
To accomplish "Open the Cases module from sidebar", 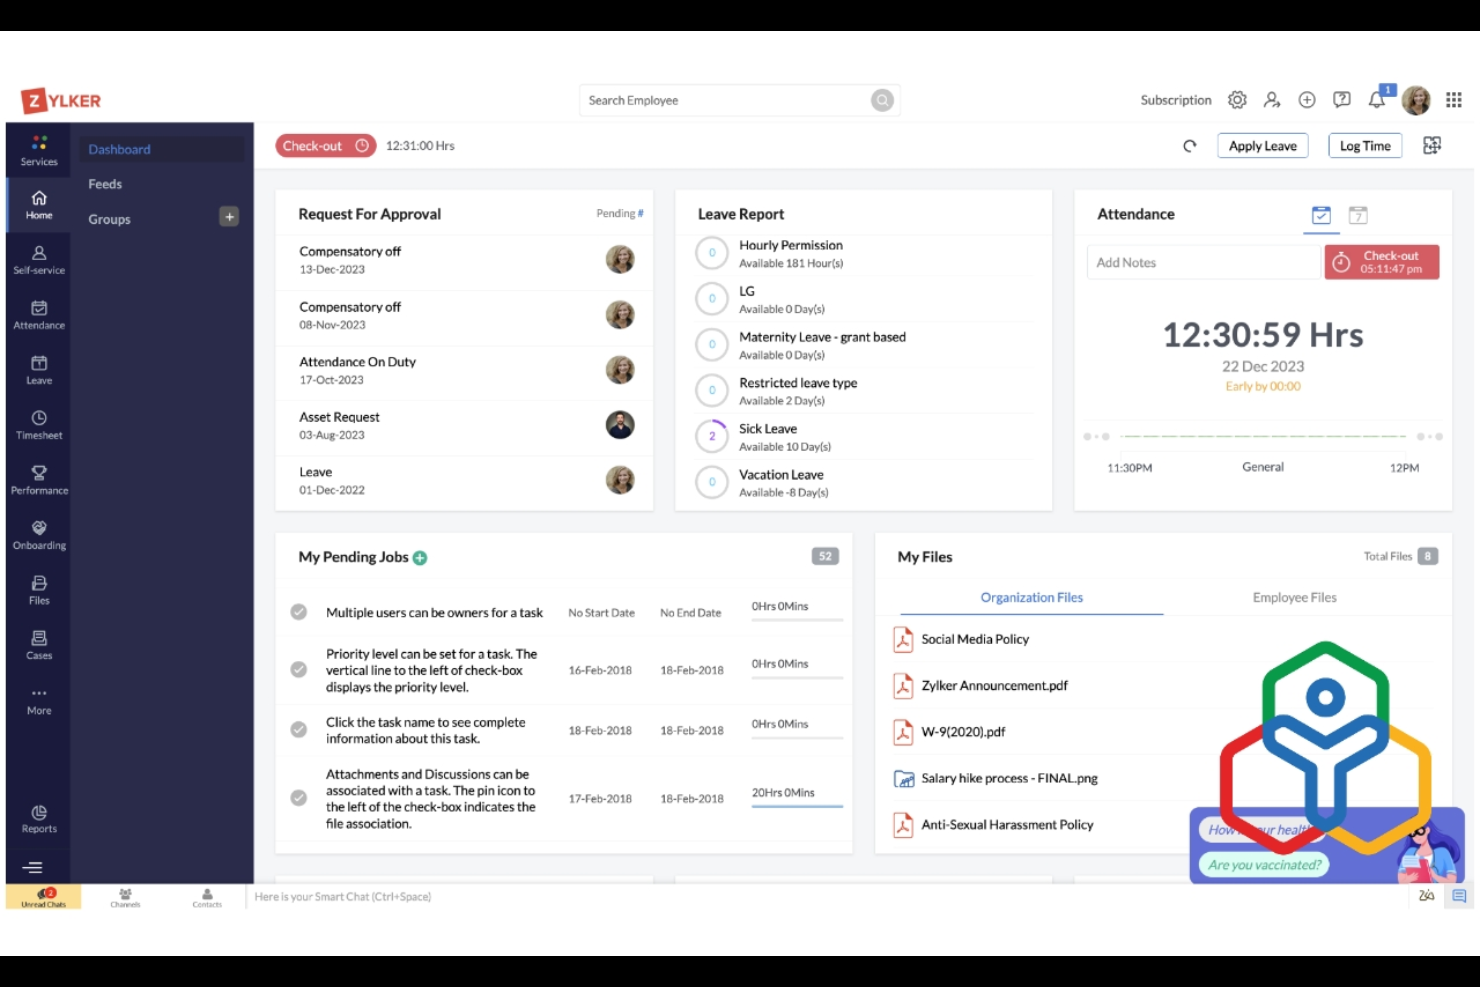I will tap(38, 645).
